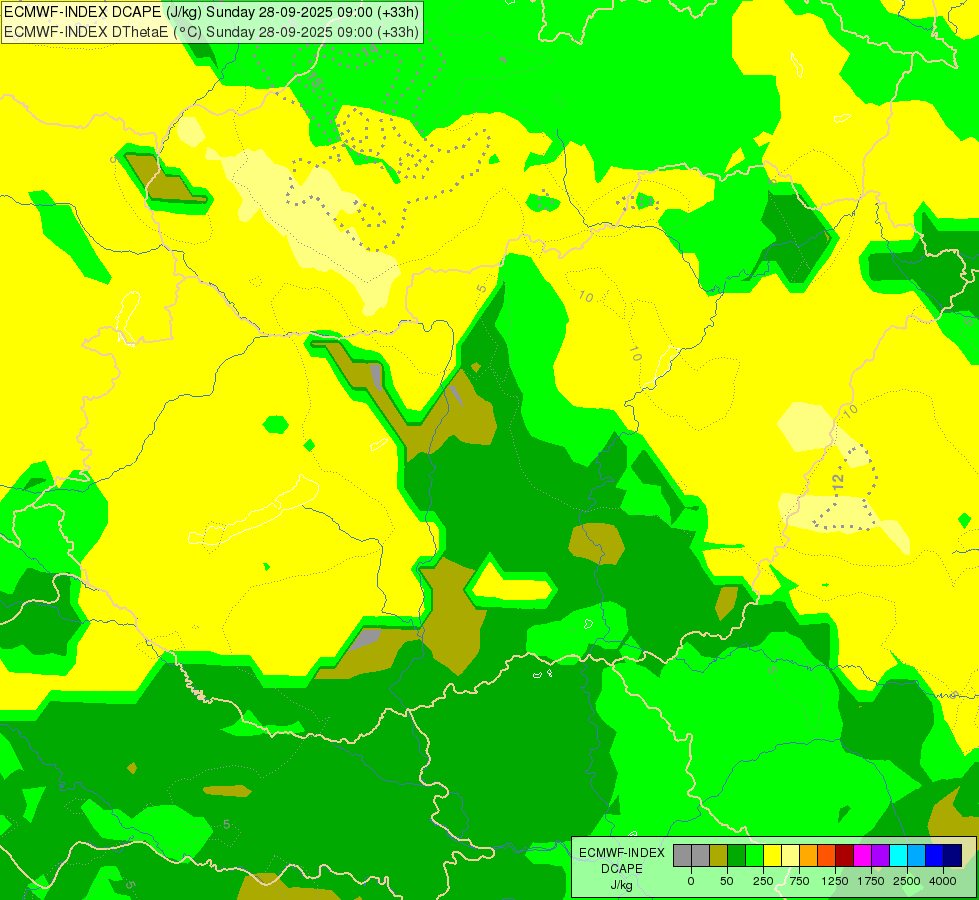Click the DCAPE (J/kg) title line
The width and height of the screenshot is (979, 900).
pos(212,12)
